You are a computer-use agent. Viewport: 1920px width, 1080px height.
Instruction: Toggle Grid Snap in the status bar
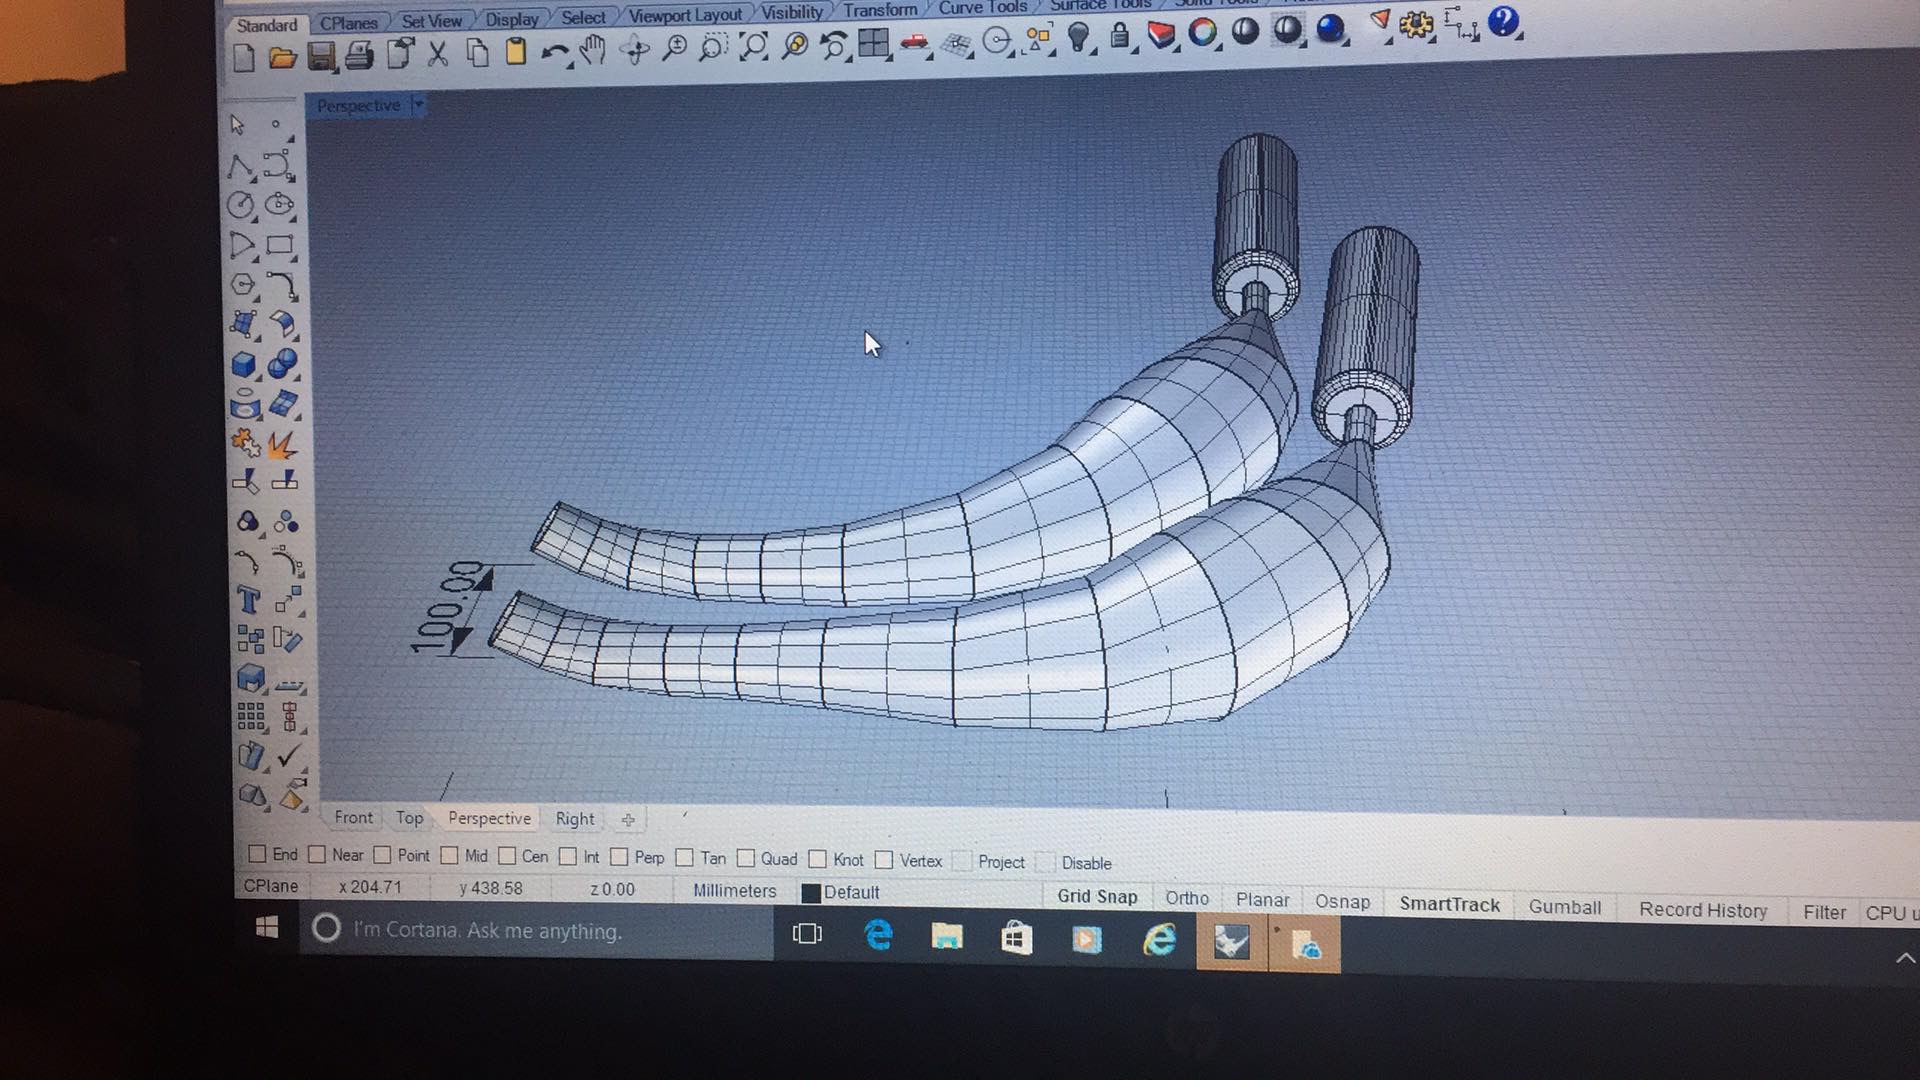(x=1096, y=897)
